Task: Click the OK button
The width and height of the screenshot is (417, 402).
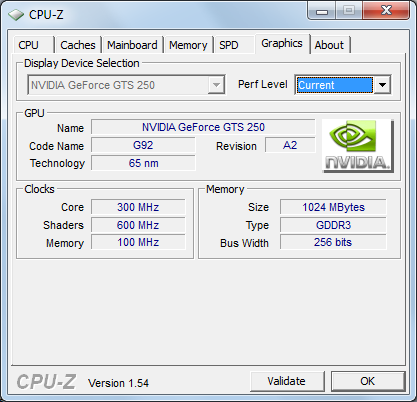Action: pos(368,381)
